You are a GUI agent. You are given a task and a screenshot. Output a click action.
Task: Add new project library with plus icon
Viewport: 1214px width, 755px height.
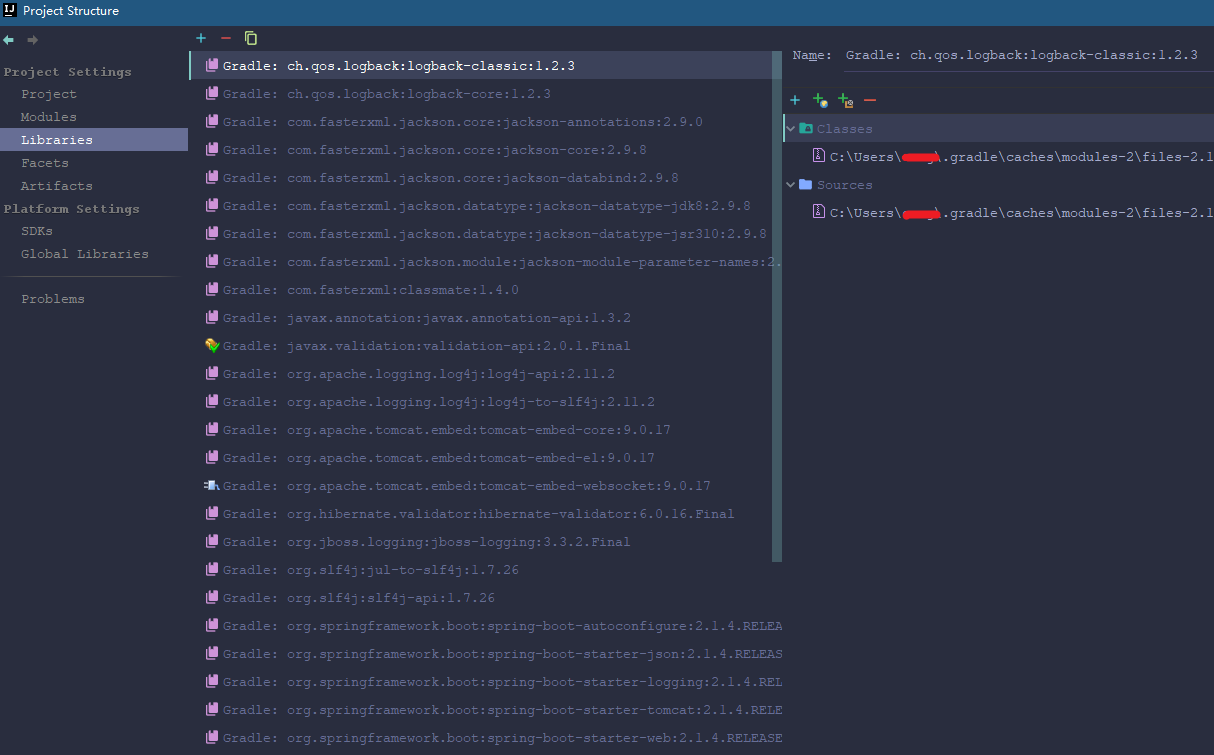[x=201, y=38]
